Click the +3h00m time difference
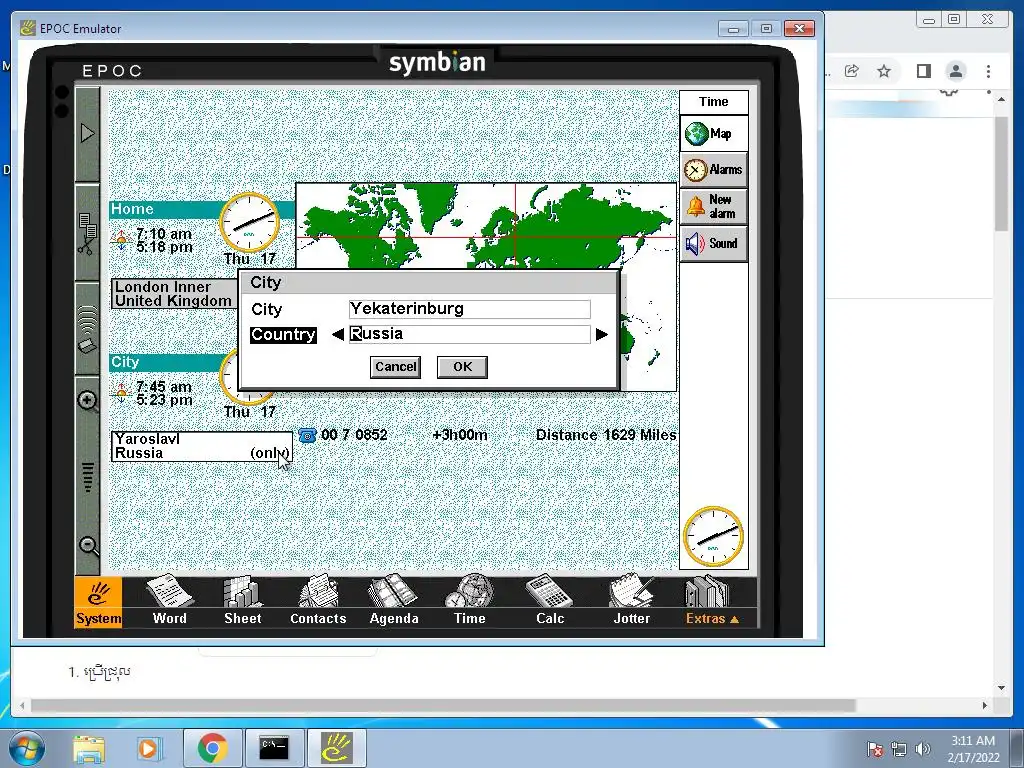 [x=460, y=435]
